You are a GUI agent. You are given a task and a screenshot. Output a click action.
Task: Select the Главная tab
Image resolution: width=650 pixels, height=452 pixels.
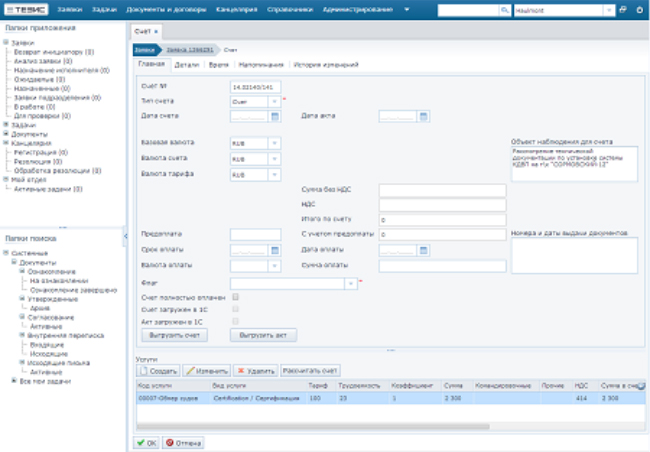(151, 64)
